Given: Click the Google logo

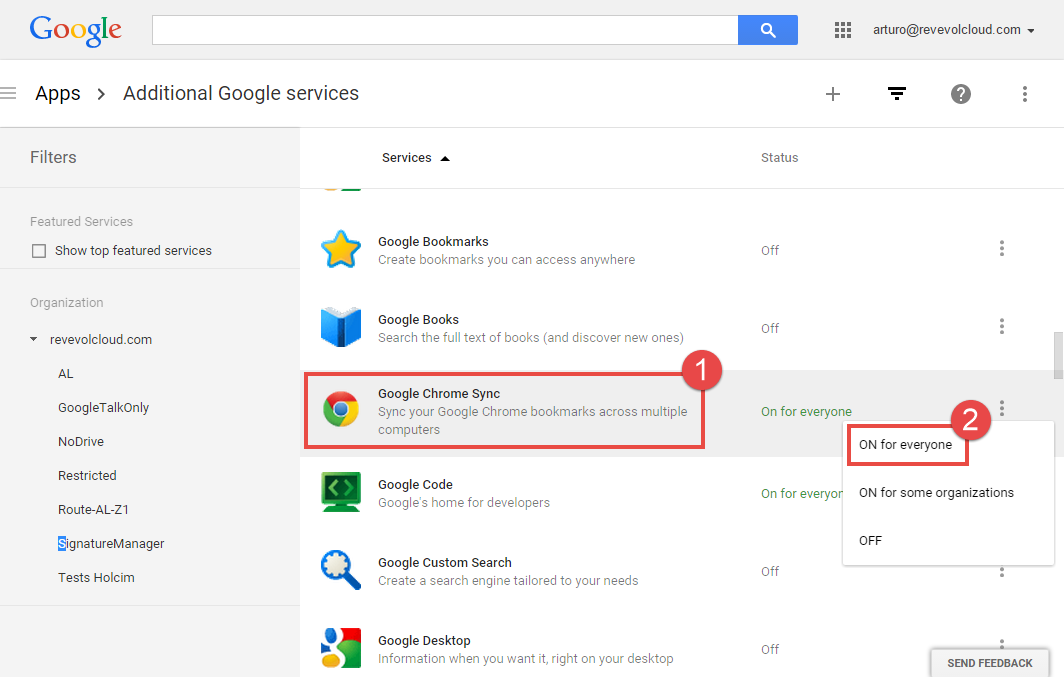Looking at the screenshot, I should [75, 31].
